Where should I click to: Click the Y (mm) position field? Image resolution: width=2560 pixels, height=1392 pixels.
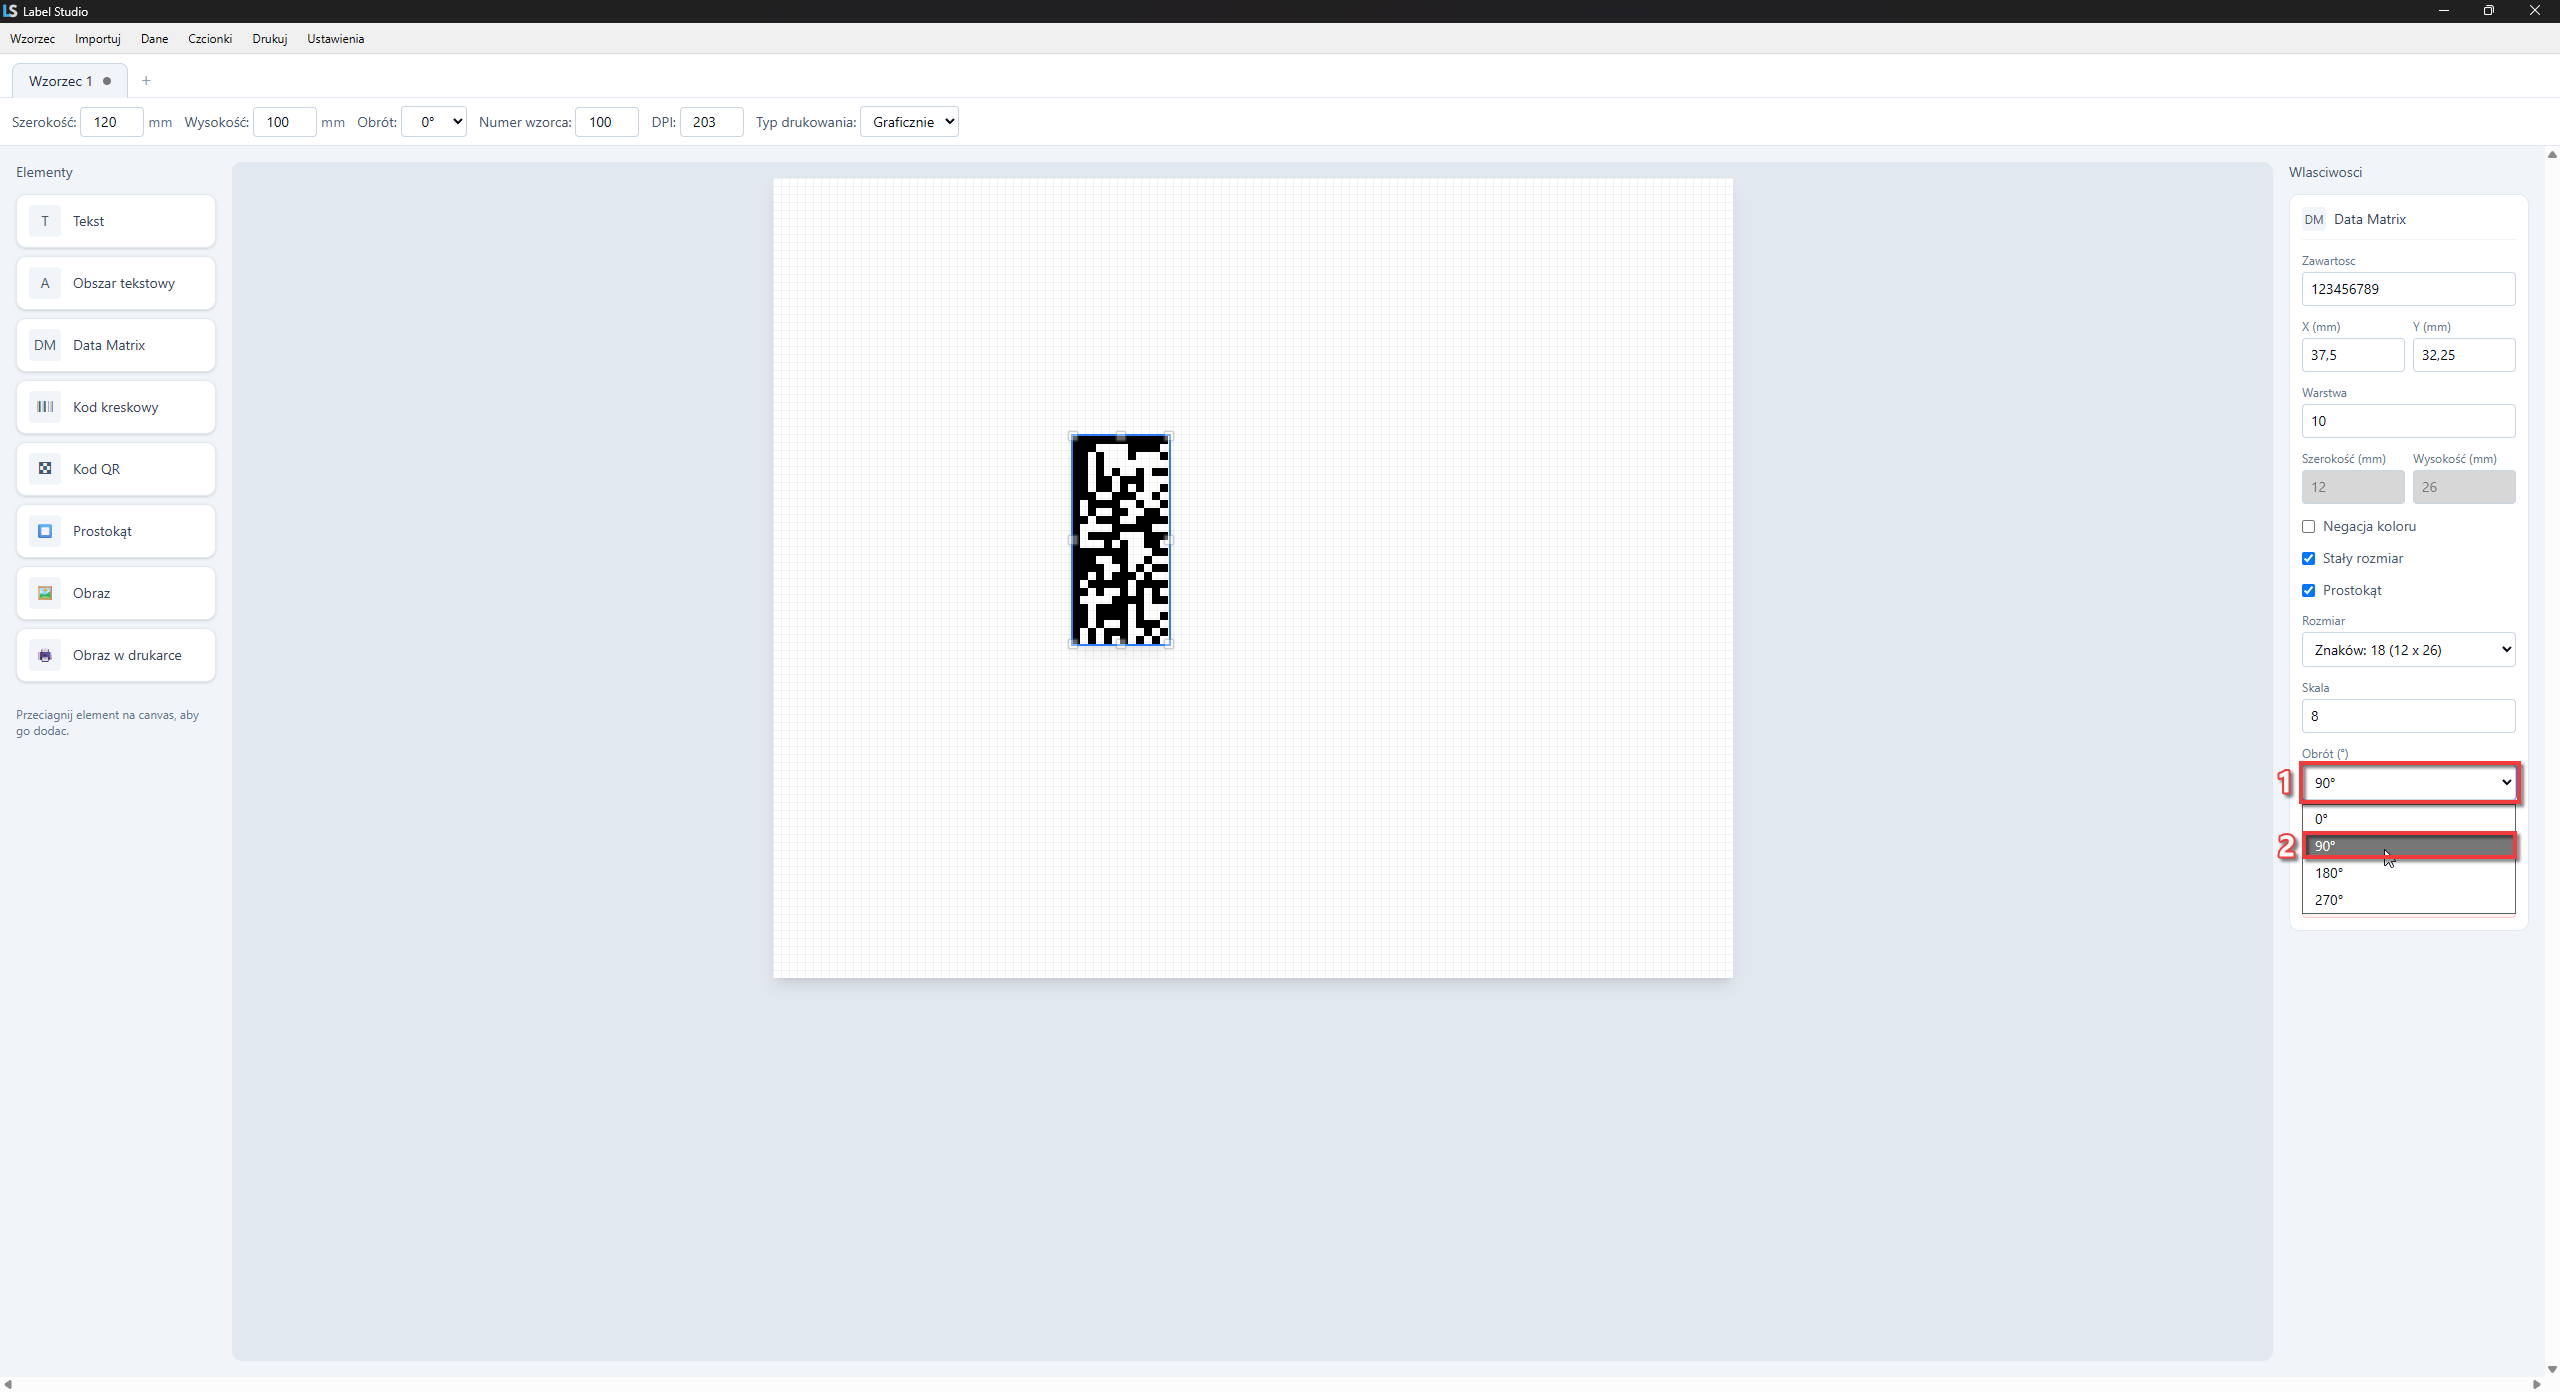tap(2463, 355)
